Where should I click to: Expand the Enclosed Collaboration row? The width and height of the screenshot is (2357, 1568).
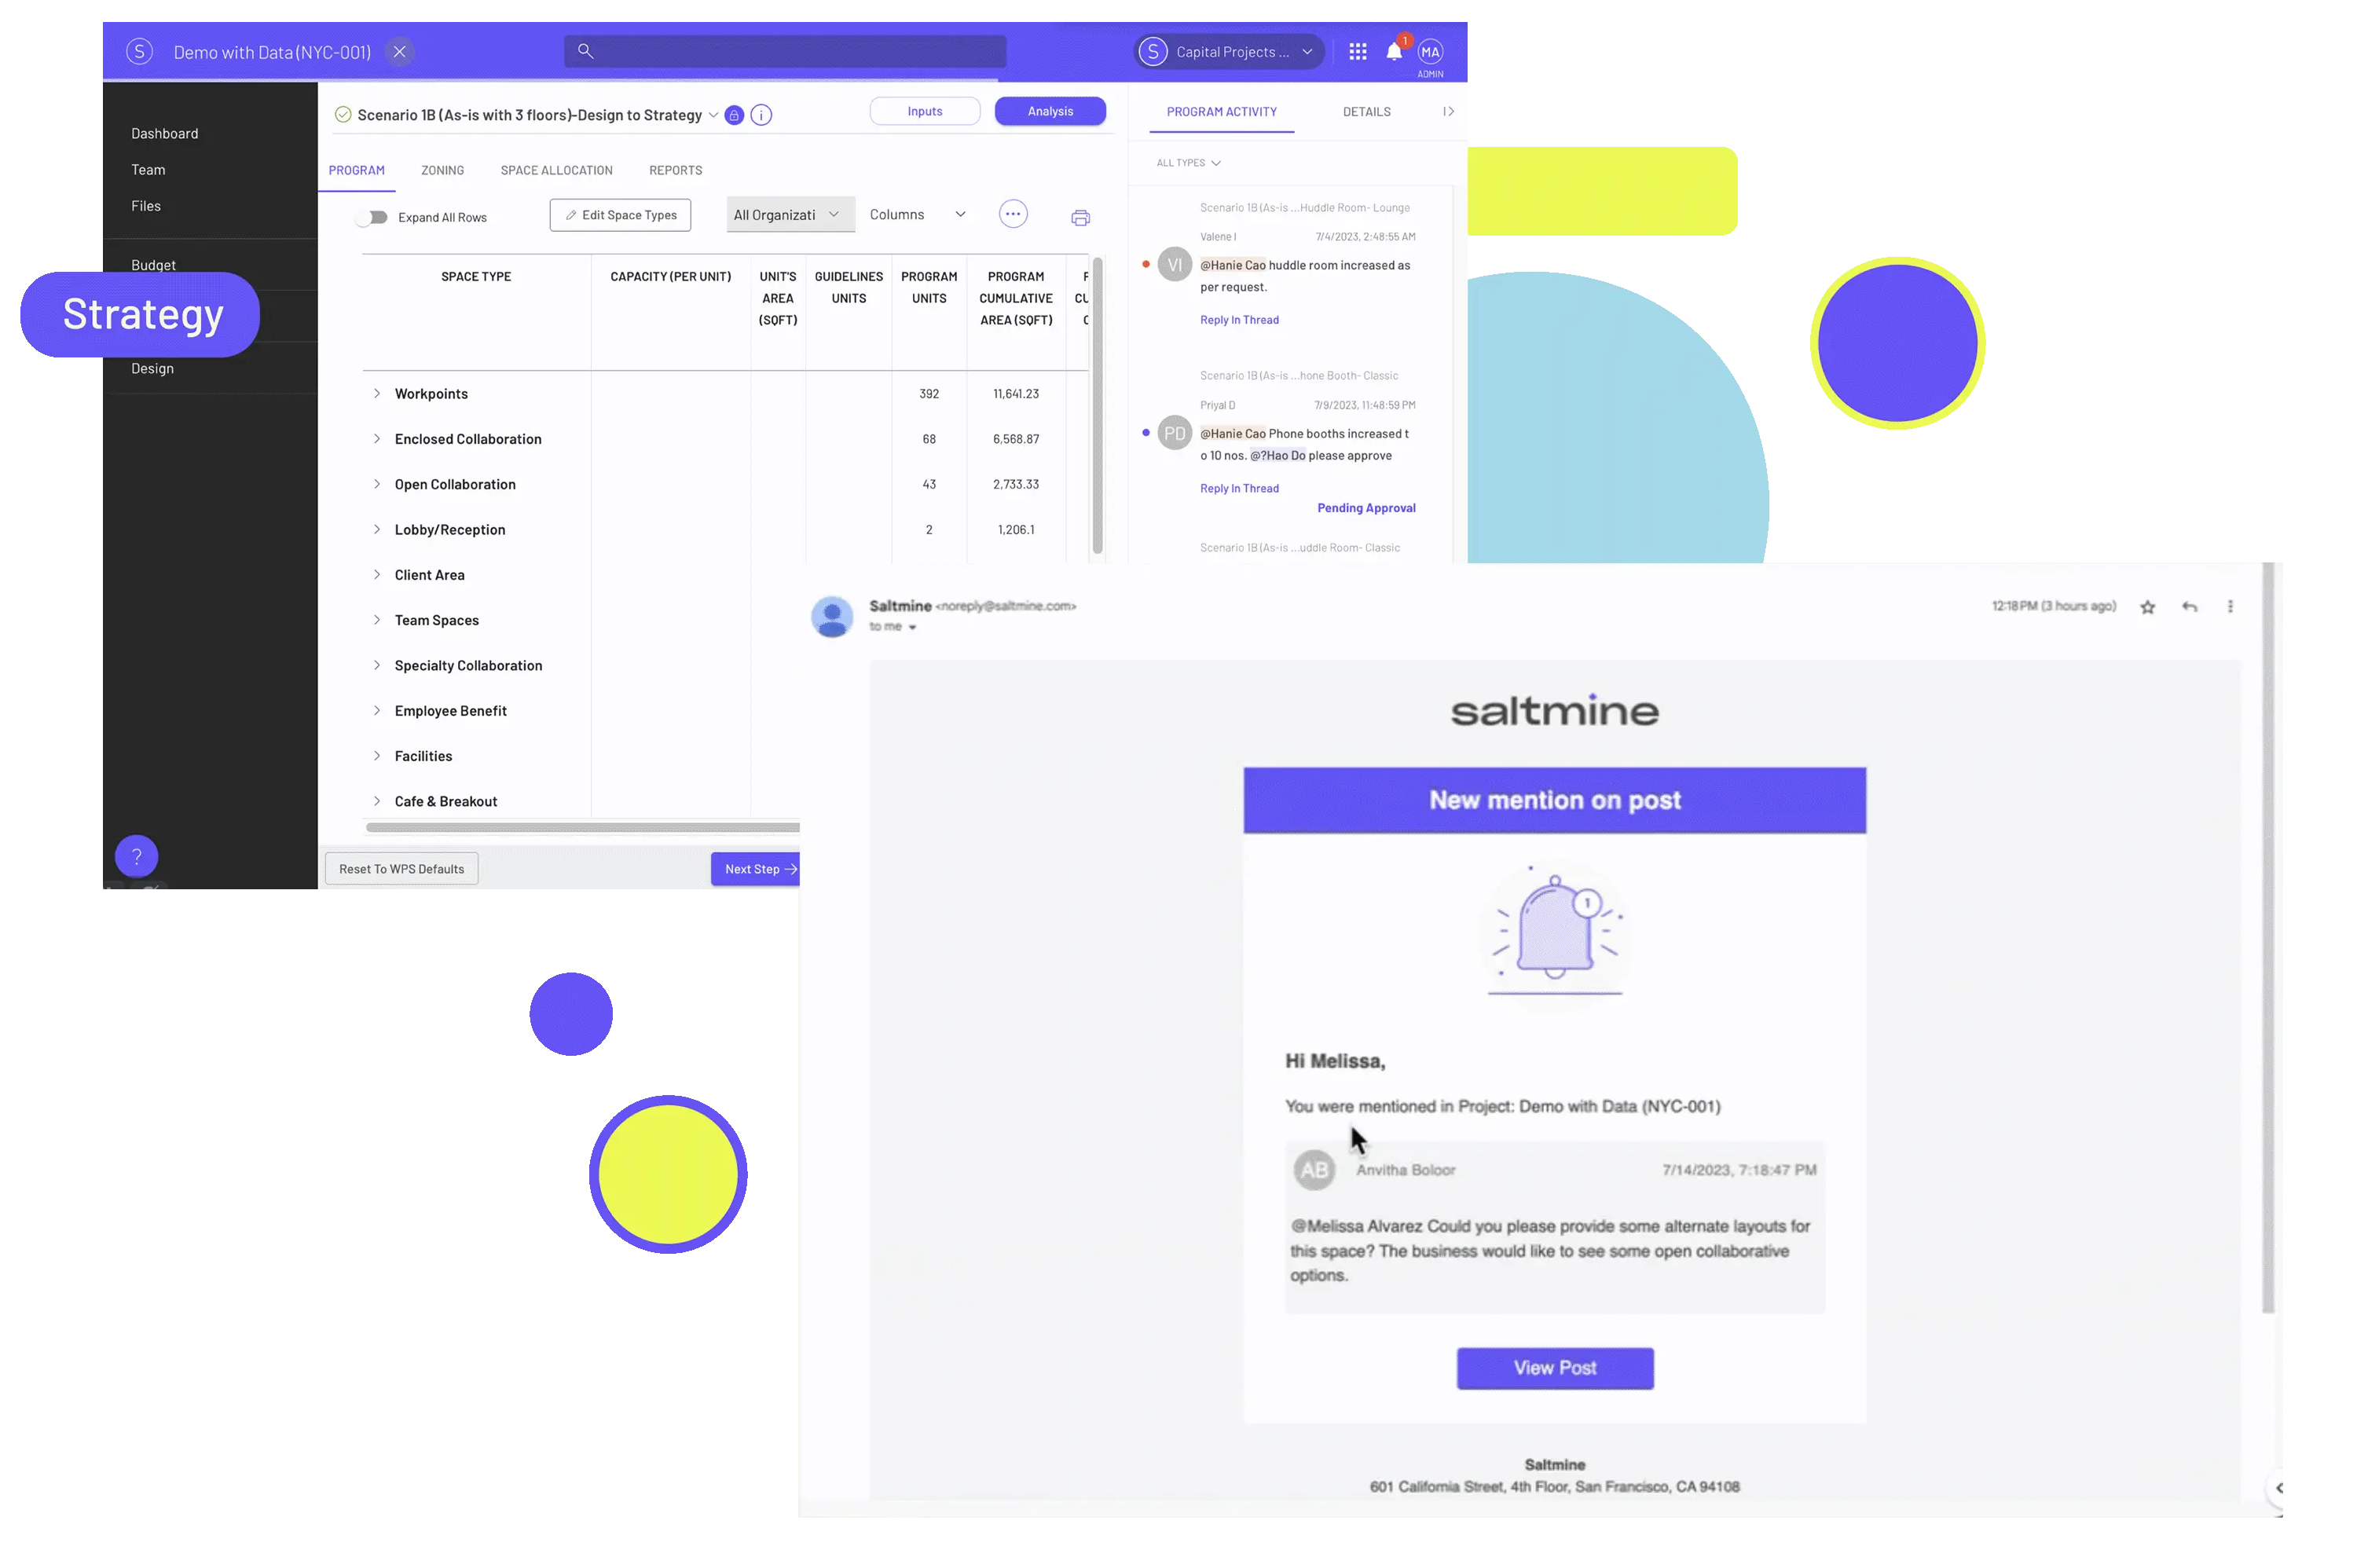(x=376, y=438)
